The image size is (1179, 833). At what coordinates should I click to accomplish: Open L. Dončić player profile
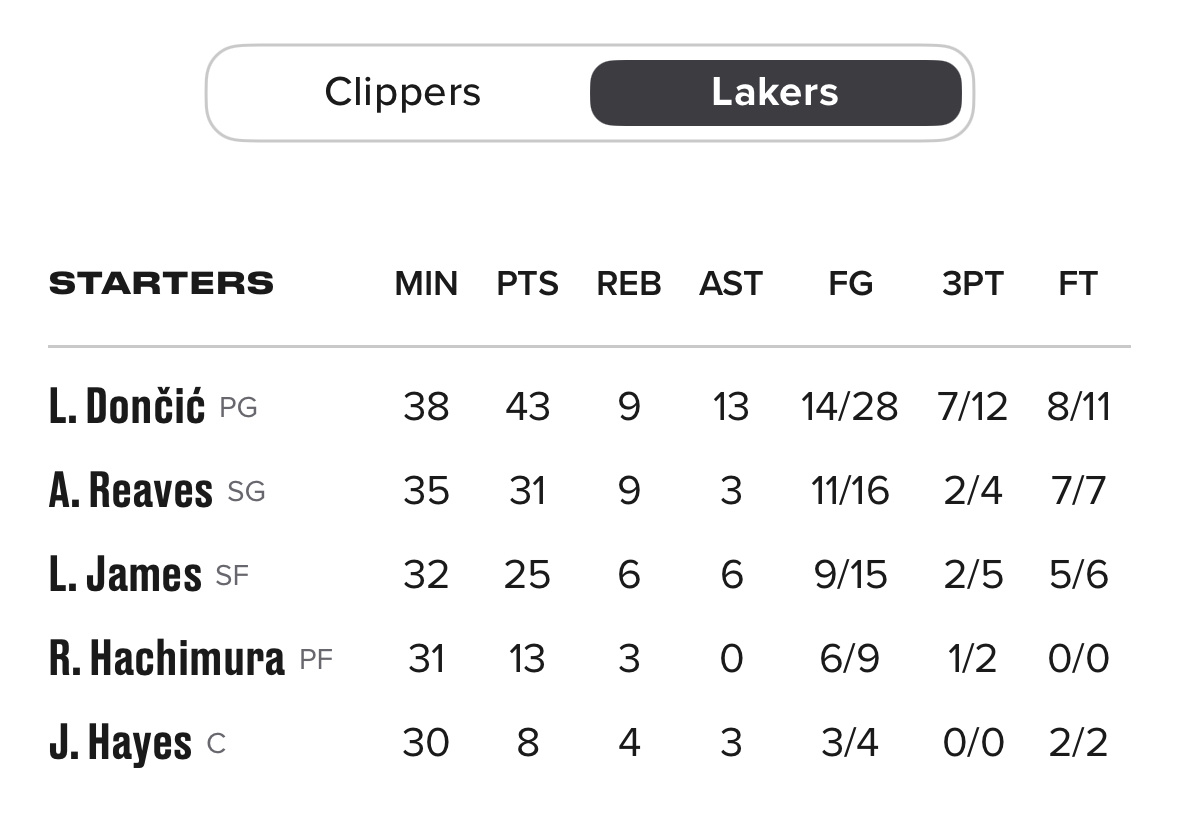tap(127, 407)
